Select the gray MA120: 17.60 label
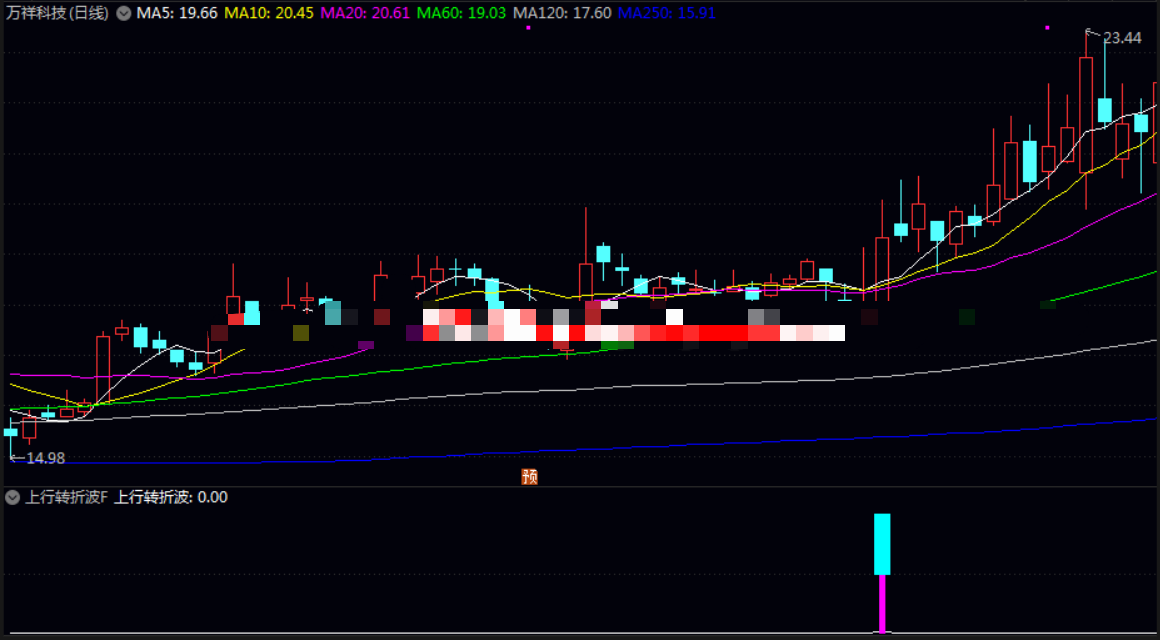Screen dimensions: 1160x640 tap(562, 13)
